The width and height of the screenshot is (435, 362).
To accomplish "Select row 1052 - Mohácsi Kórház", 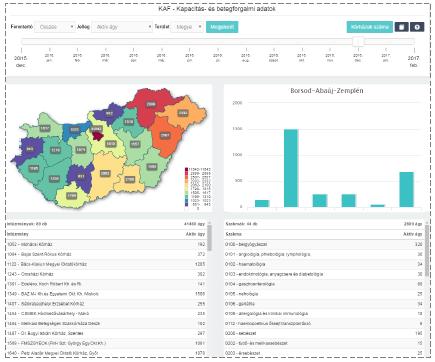I will pos(106,244).
